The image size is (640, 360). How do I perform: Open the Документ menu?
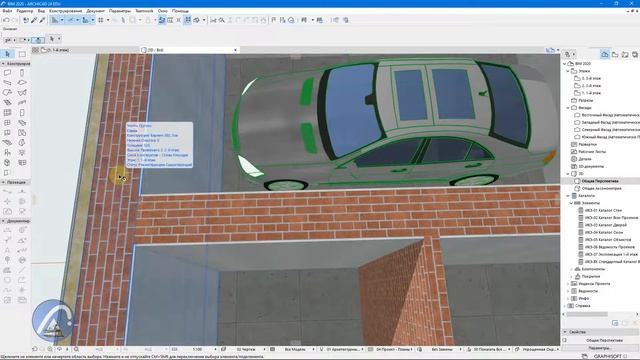click(96, 11)
